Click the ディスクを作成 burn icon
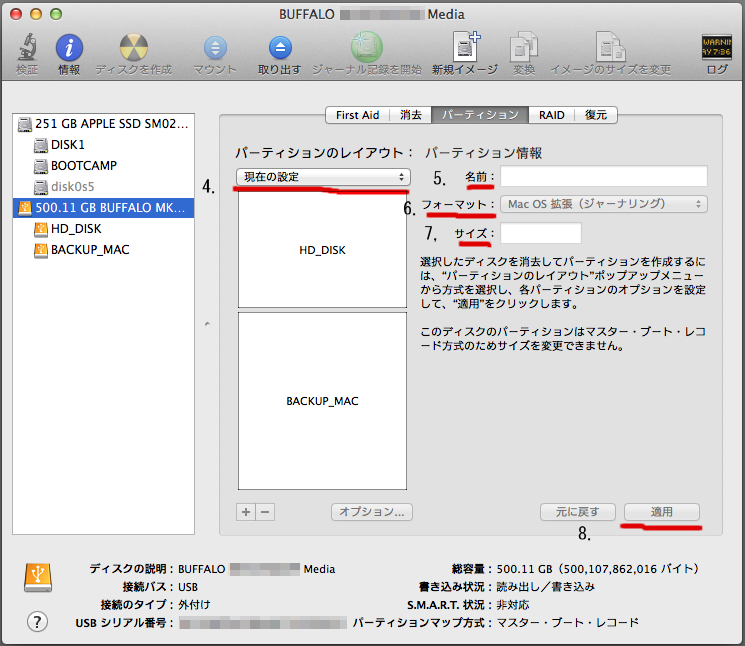 (134, 48)
